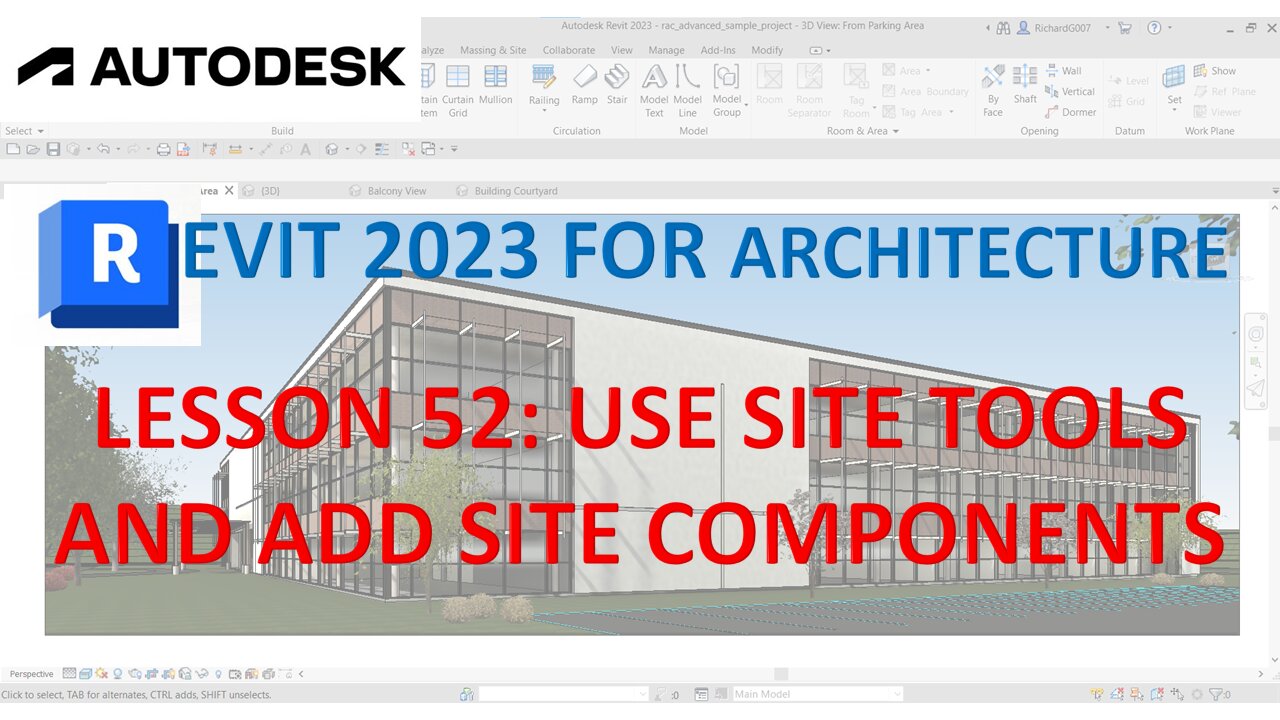The width and height of the screenshot is (1280, 720).
Task: Open the View ribbon tab
Action: point(622,50)
